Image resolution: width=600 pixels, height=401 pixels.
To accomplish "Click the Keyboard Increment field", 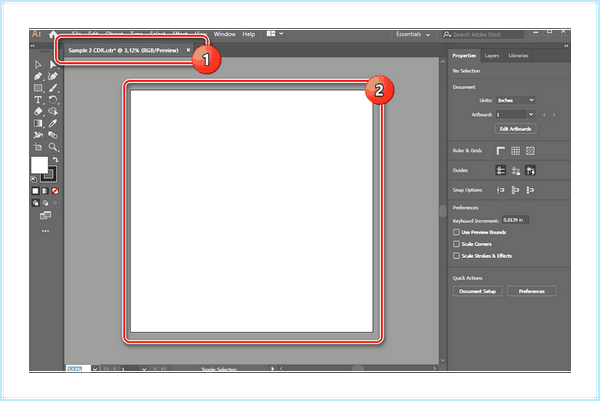I will pyautogui.click(x=515, y=220).
